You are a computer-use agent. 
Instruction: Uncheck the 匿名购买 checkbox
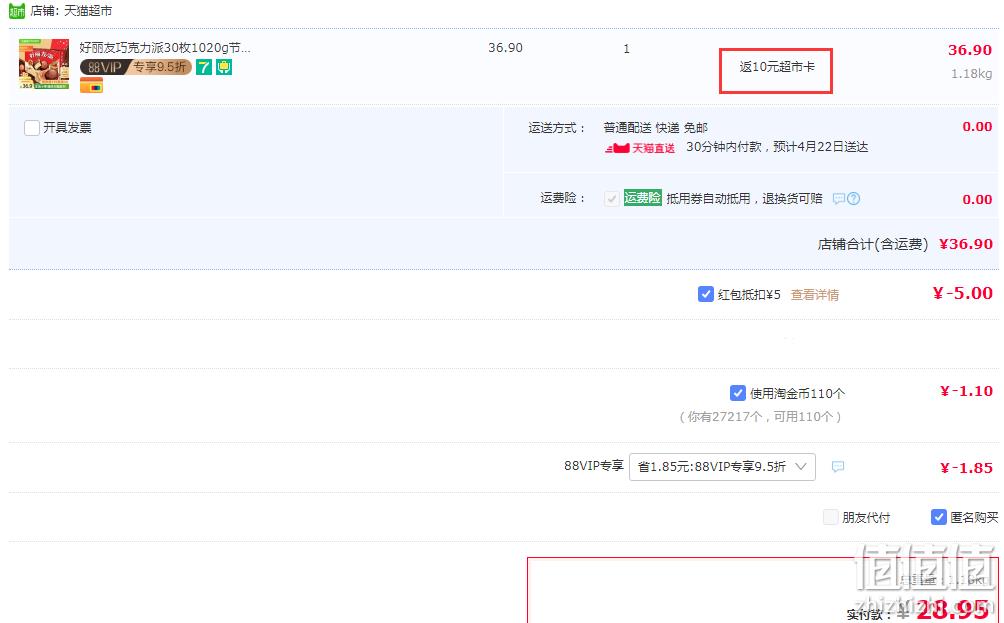(x=939, y=517)
